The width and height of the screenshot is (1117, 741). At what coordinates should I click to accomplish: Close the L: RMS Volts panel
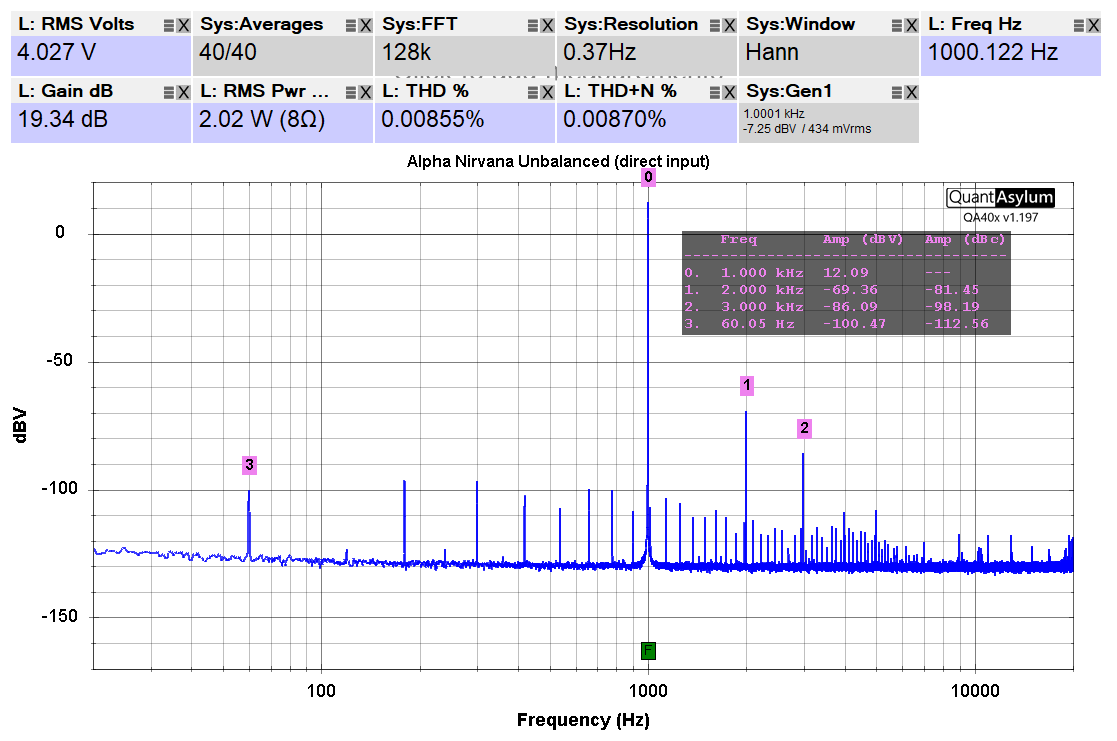coord(183,26)
